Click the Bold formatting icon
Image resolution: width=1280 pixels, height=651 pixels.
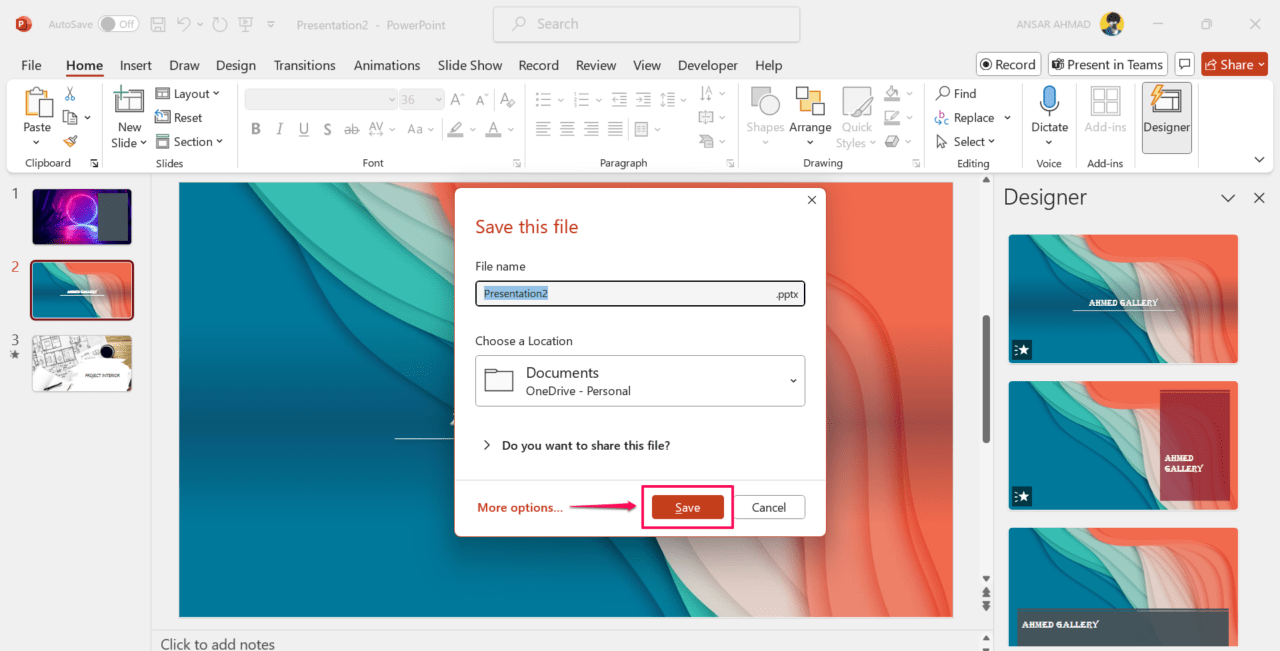point(256,129)
